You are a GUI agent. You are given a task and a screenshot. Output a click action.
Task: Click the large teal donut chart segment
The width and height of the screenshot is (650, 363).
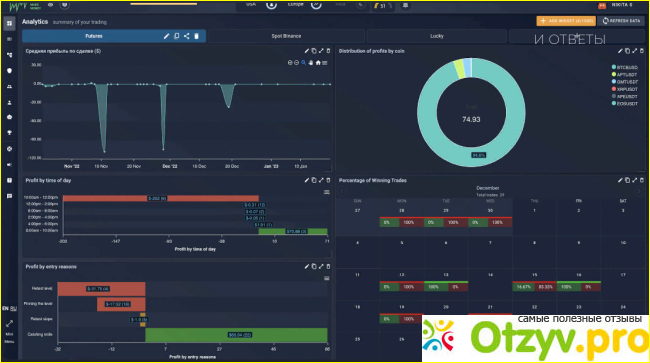[x=471, y=157]
